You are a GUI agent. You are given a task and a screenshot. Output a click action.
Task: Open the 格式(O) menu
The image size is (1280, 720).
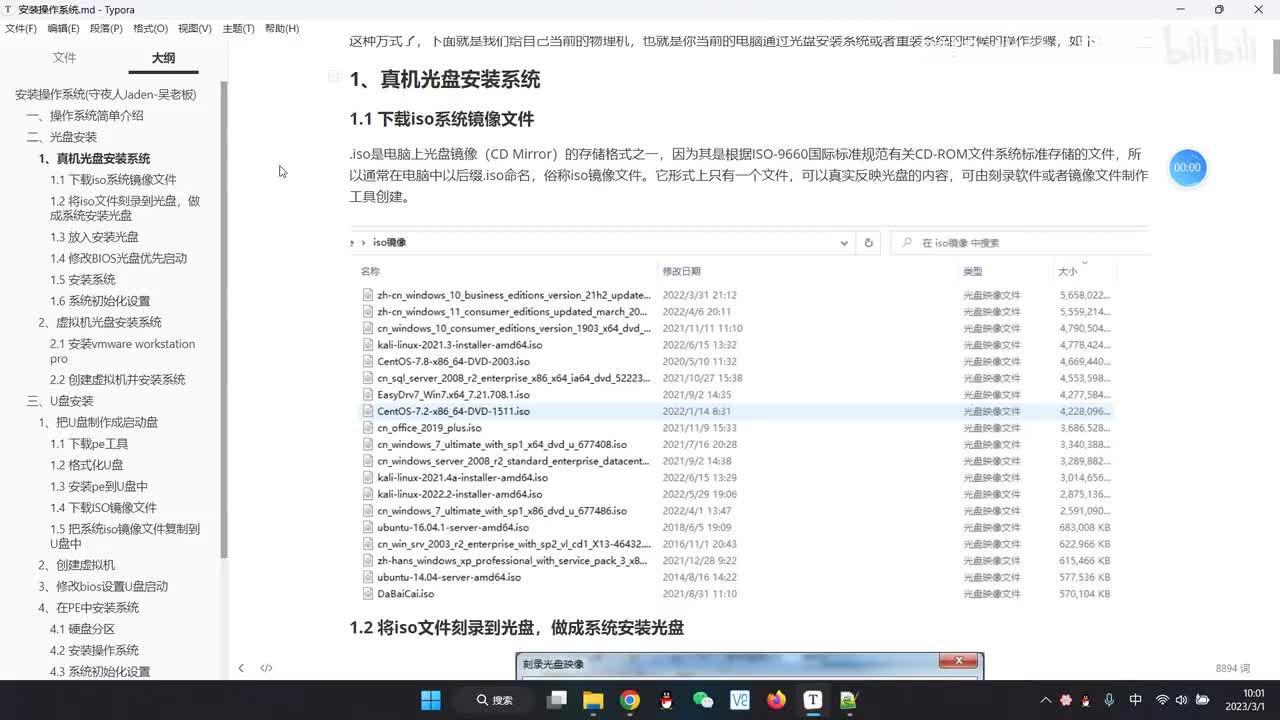pyautogui.click(x=151, y=28)
